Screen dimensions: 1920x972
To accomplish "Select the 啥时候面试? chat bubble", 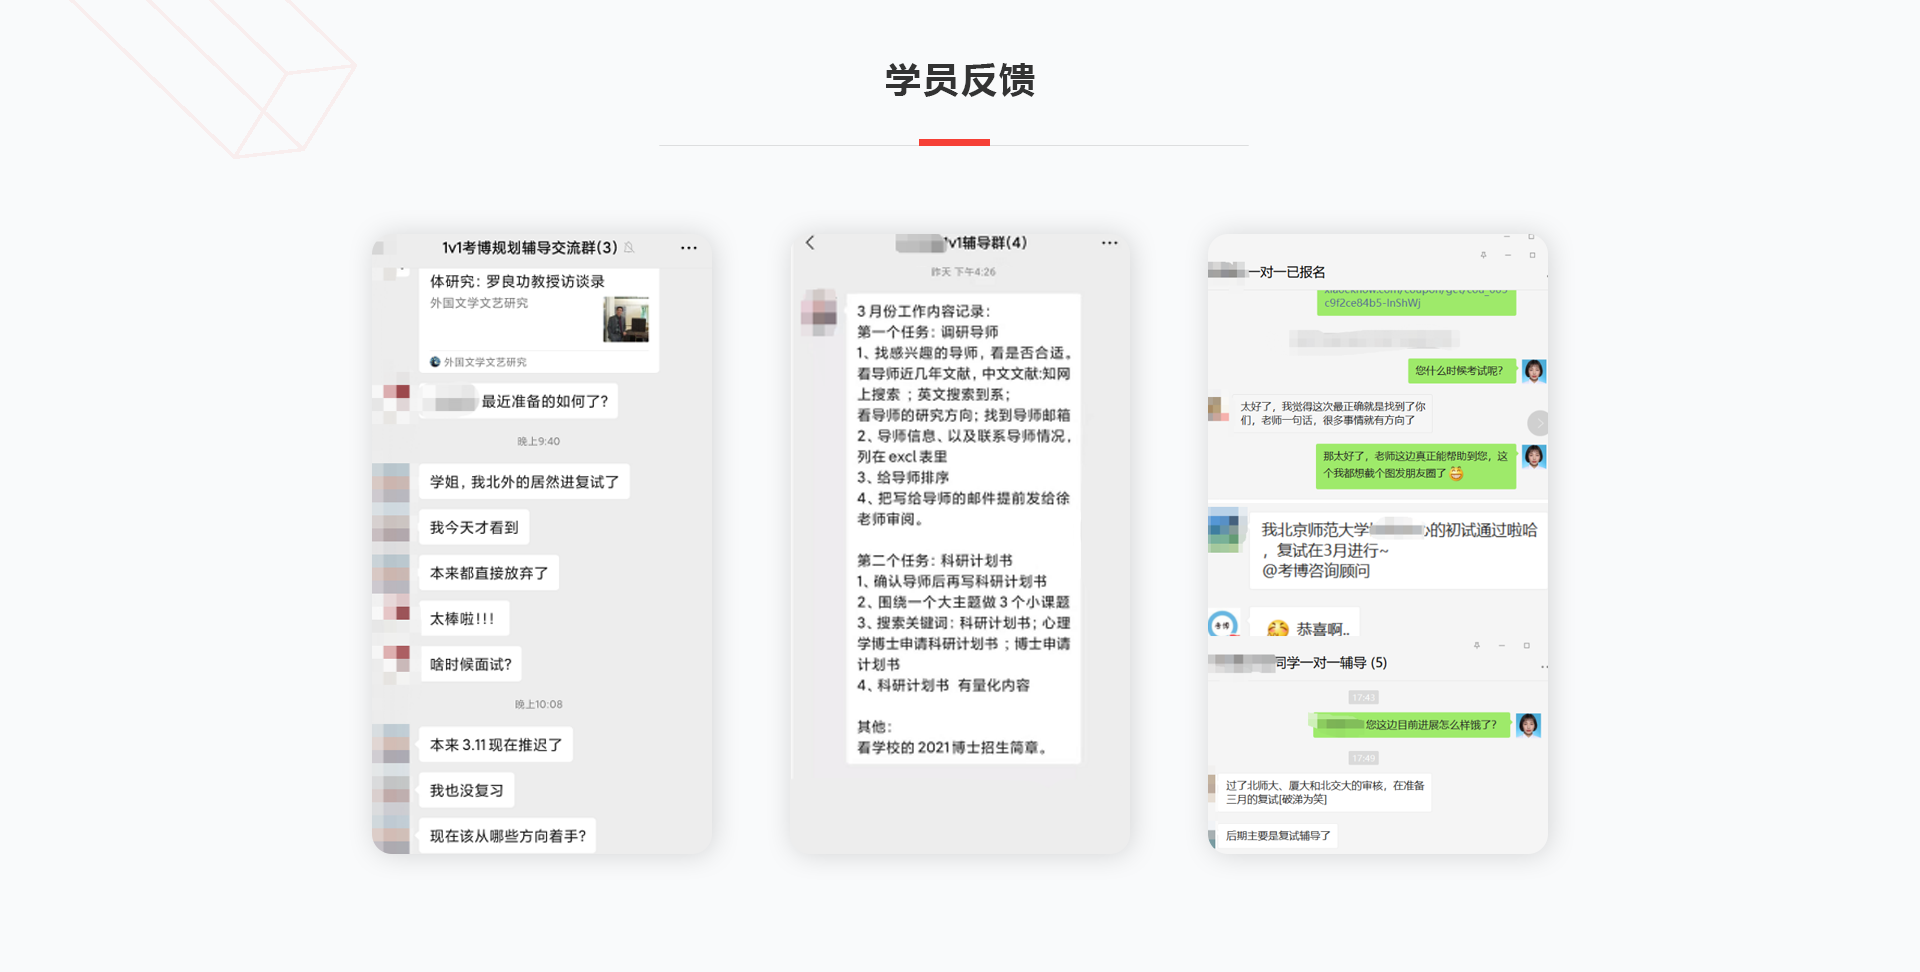I will pos(470,665).
